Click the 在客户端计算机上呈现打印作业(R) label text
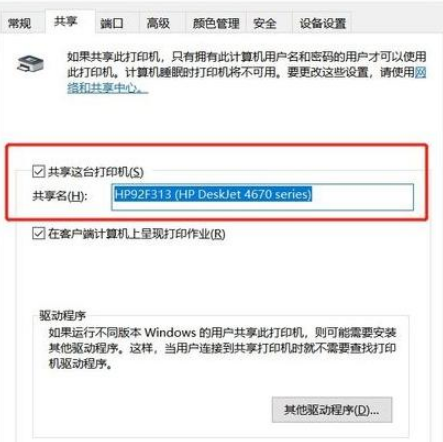 click(137, 234)
